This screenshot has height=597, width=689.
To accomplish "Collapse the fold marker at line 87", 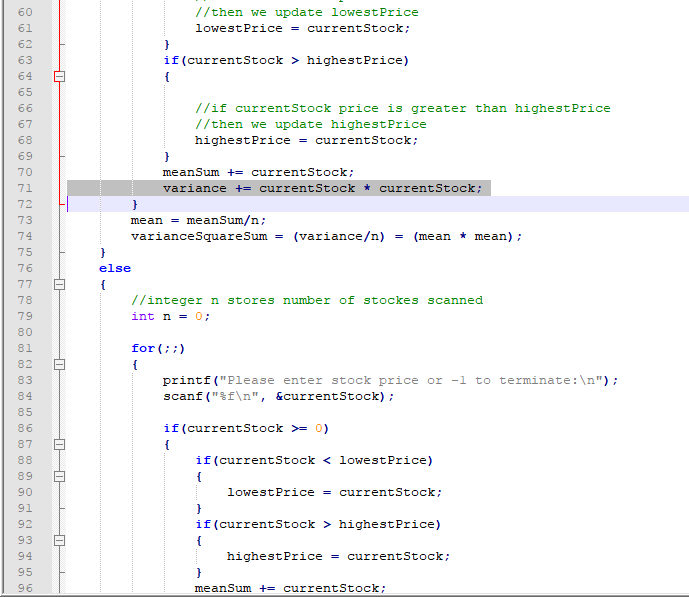I will pyautogui.click(x=59, y=445).
